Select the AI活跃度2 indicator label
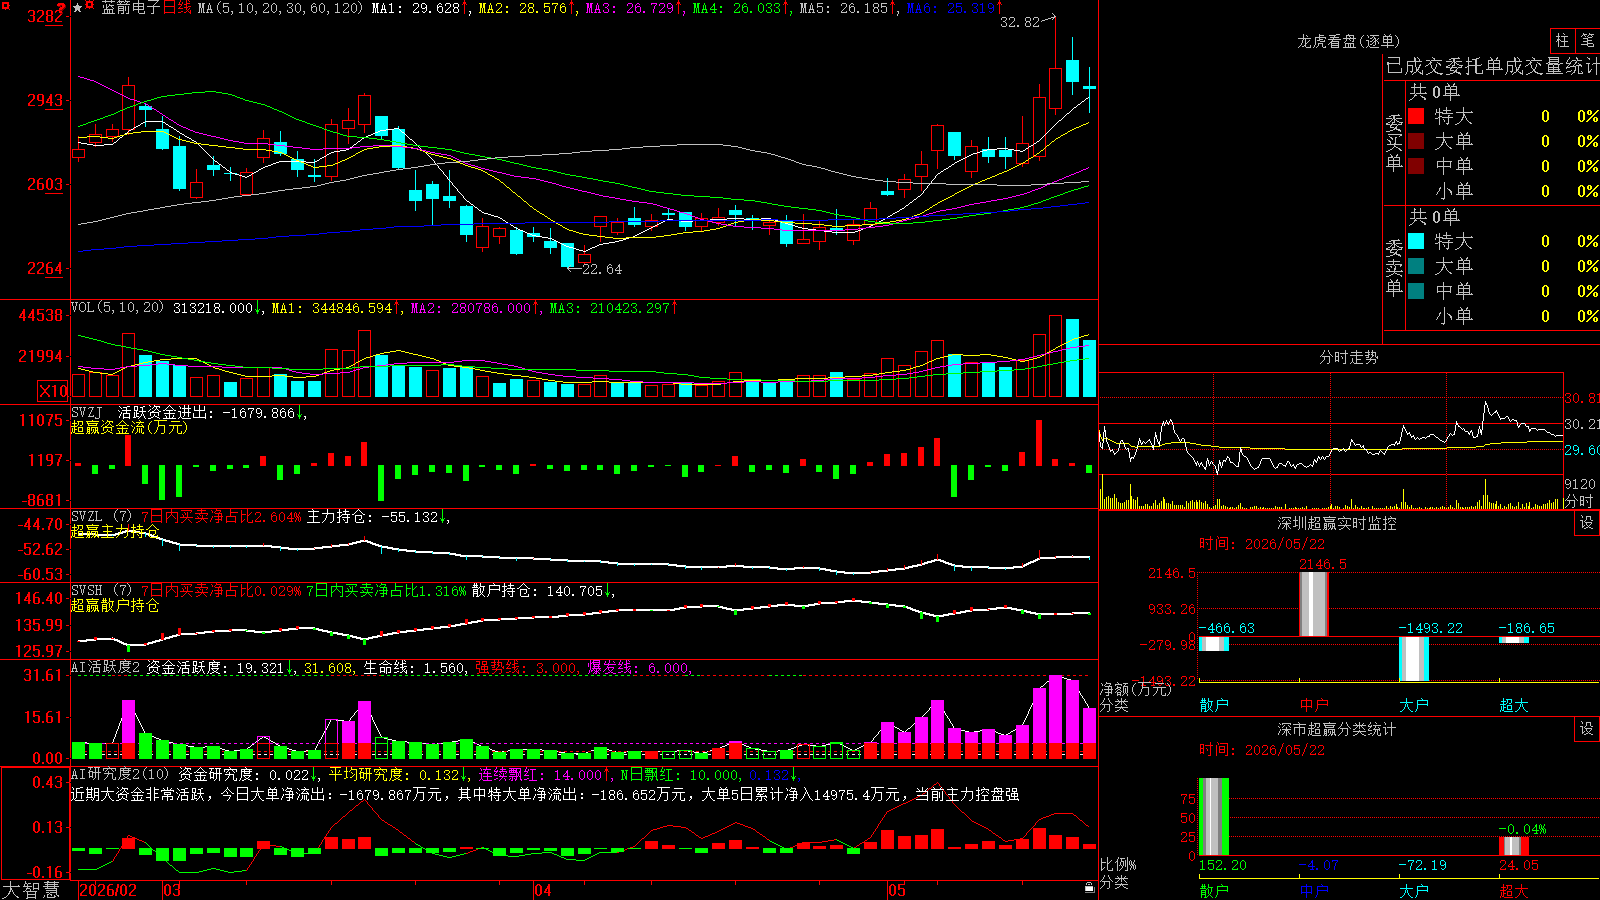Image resolution: width=1600 pixels, height=900 pixels. point(106,668)
